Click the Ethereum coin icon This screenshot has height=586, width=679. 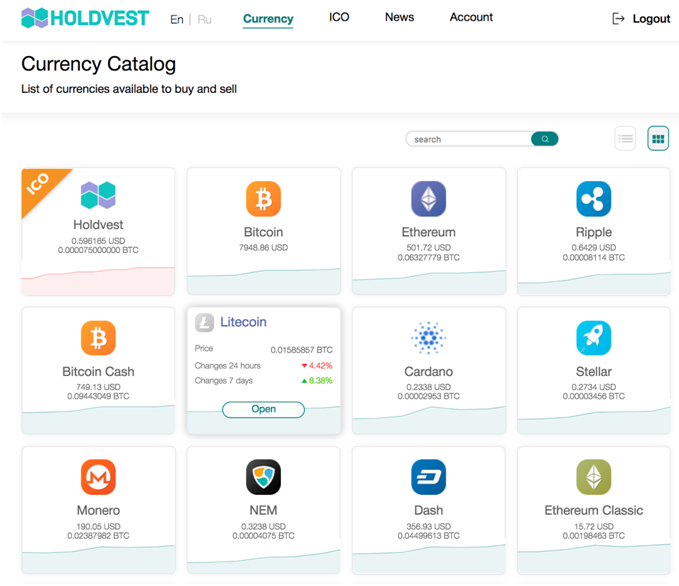point(428,199)
